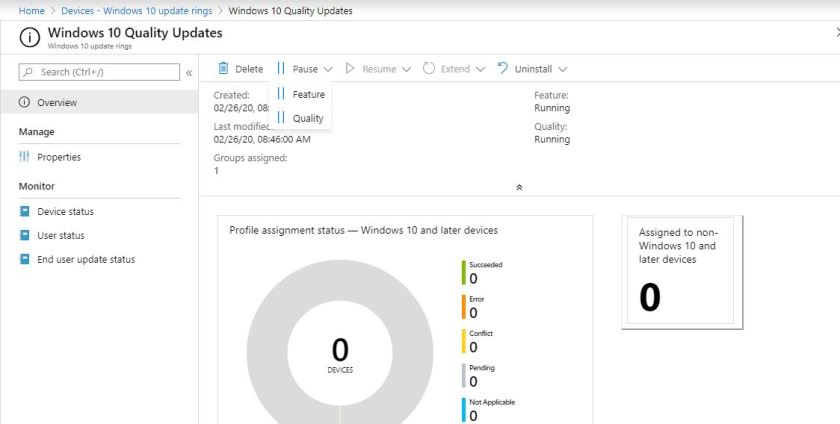Click the Delete trash icon

click(x=223, y=69)
